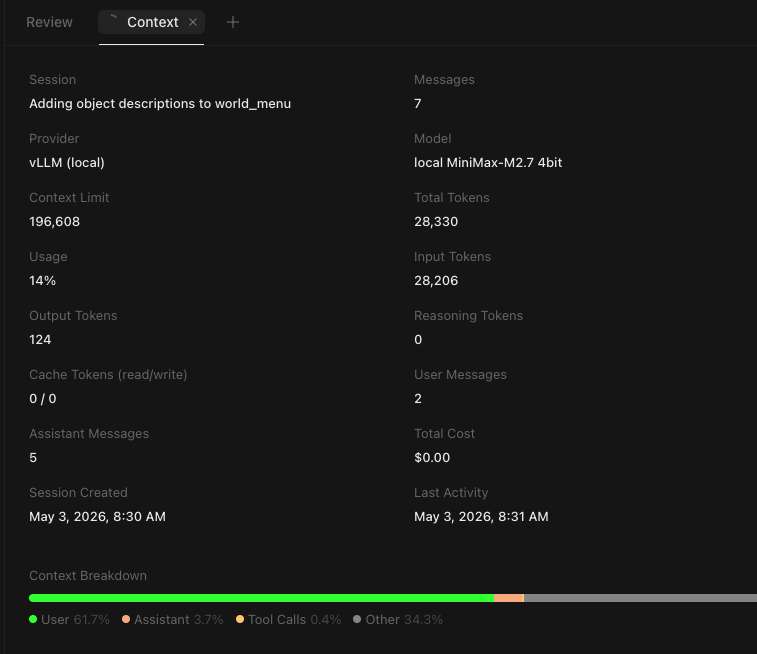Viewport: 757px width, 654px height.
Task: Add a new tab with plus icon
Action: pos(233,22)
